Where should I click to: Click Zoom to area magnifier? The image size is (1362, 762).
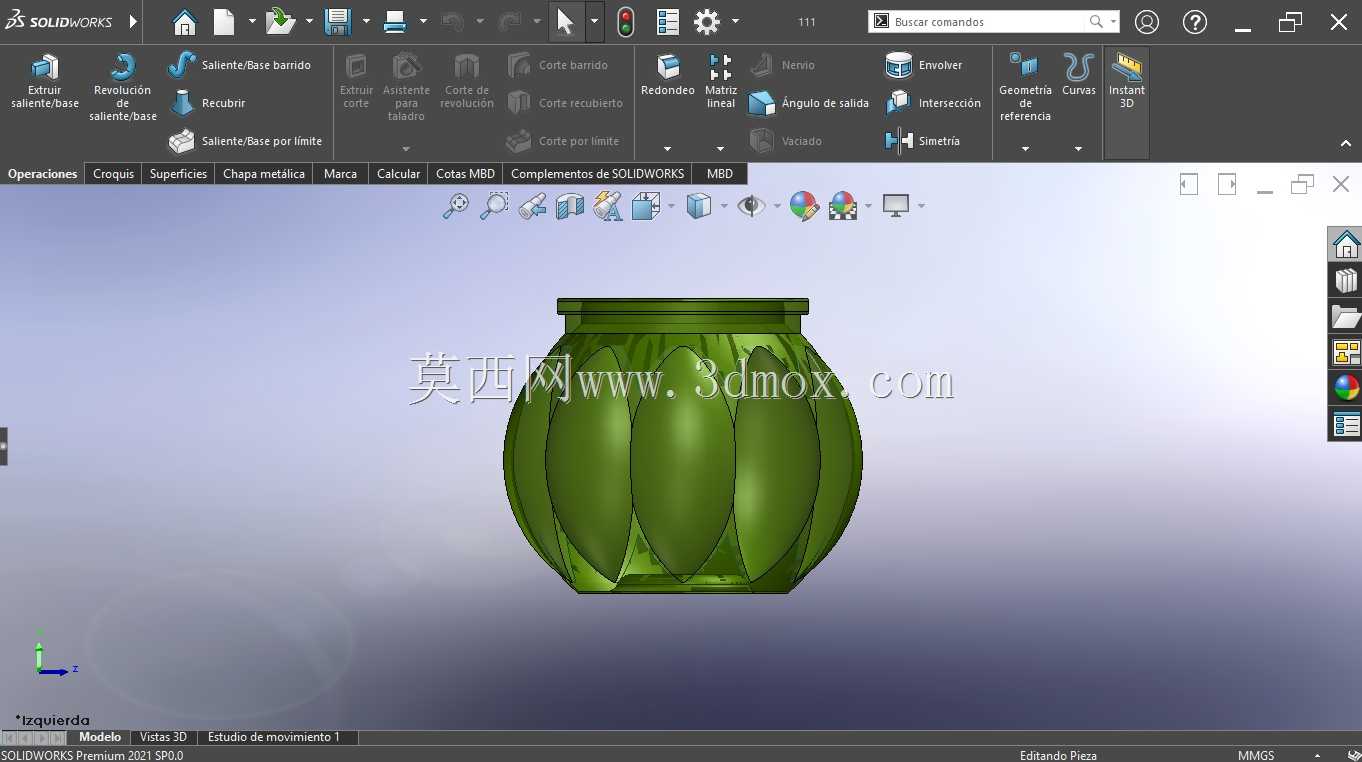[x=494, y=206]
